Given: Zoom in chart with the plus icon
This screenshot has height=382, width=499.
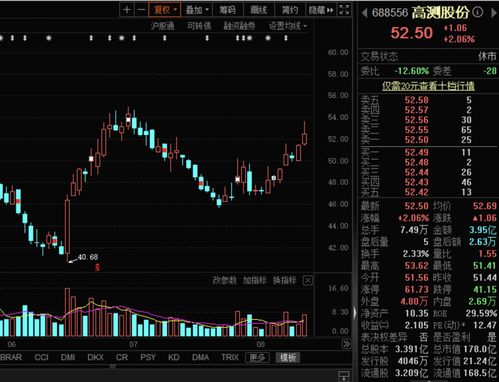Looking at the screenshot, I should [x=127, y=10].
